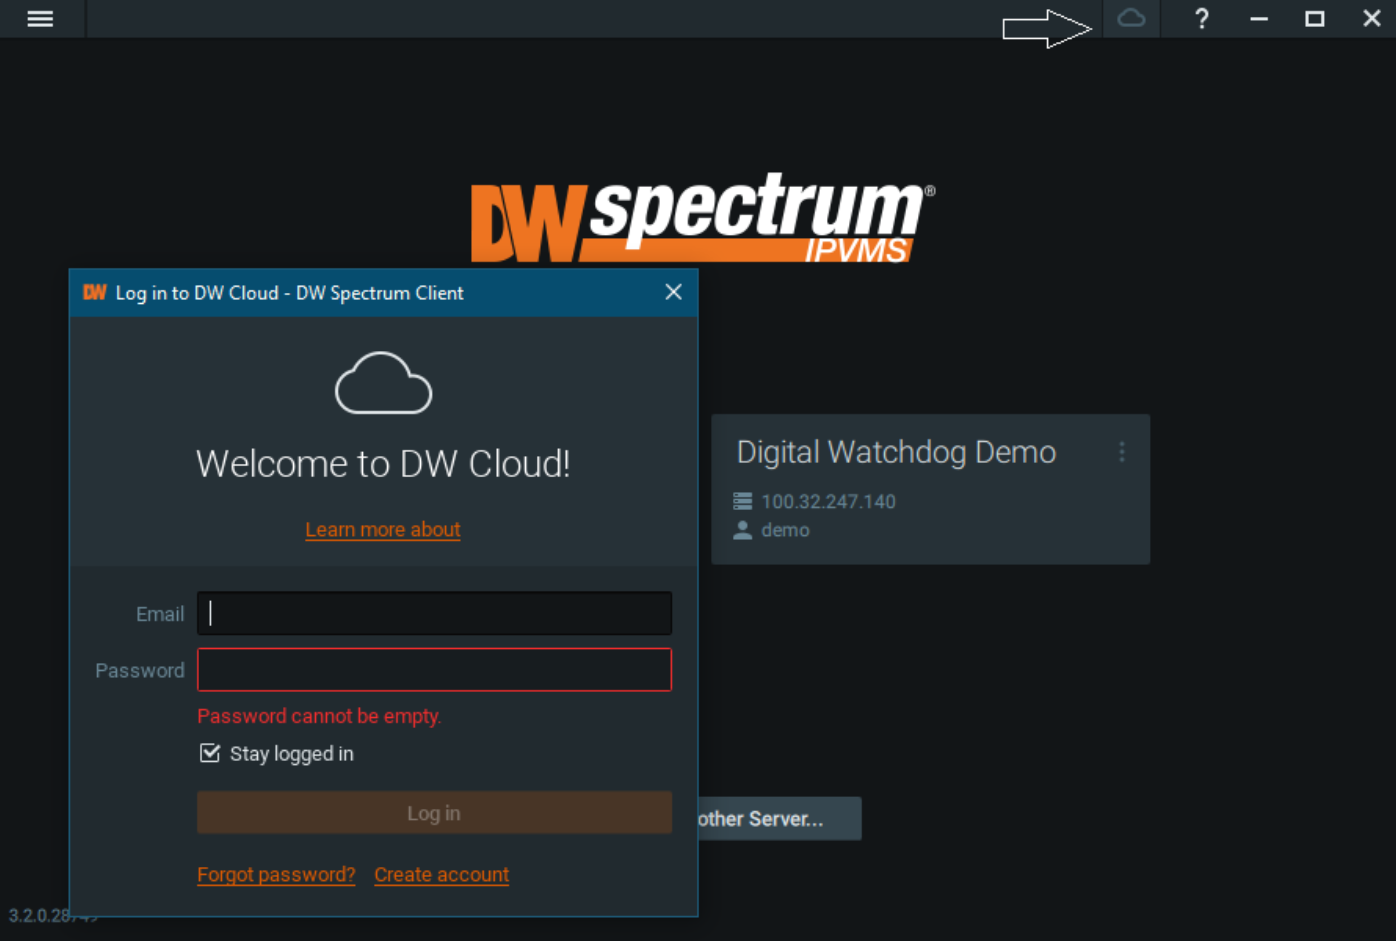Expand the three-dot menu on Demo tile
The width and height of the screenshot is (1396, 945).
point(1122,452)
